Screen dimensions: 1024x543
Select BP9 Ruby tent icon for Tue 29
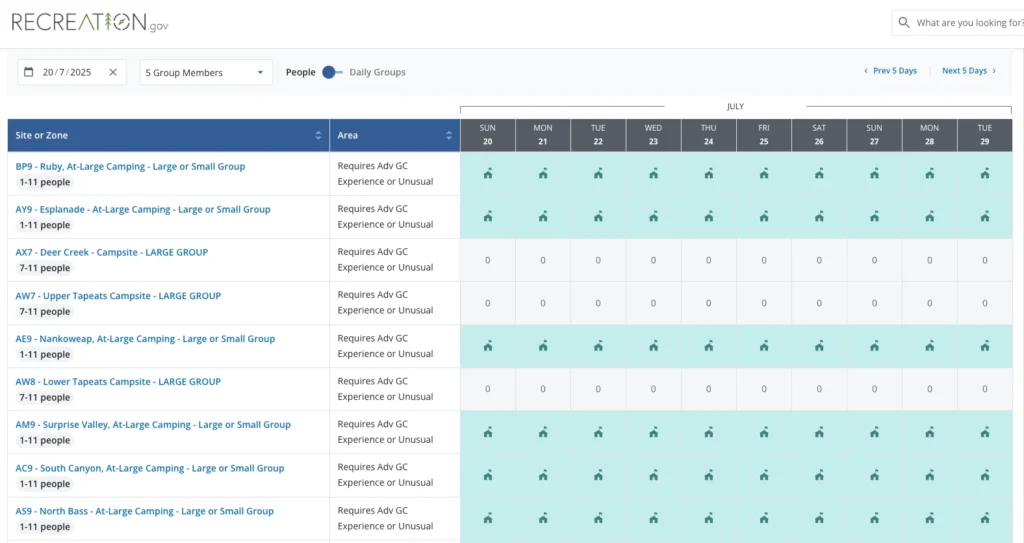click(x=985, y=174)
